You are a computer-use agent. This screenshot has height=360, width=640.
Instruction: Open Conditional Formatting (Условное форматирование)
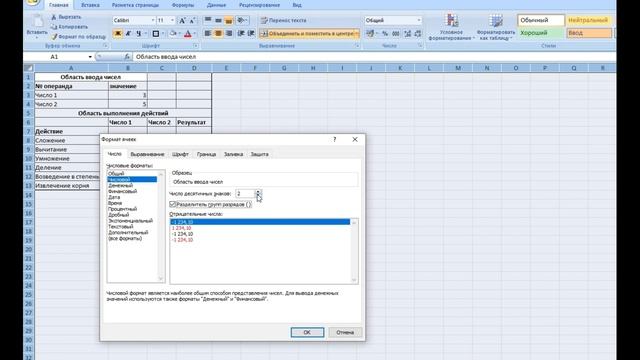click(451, 27)
